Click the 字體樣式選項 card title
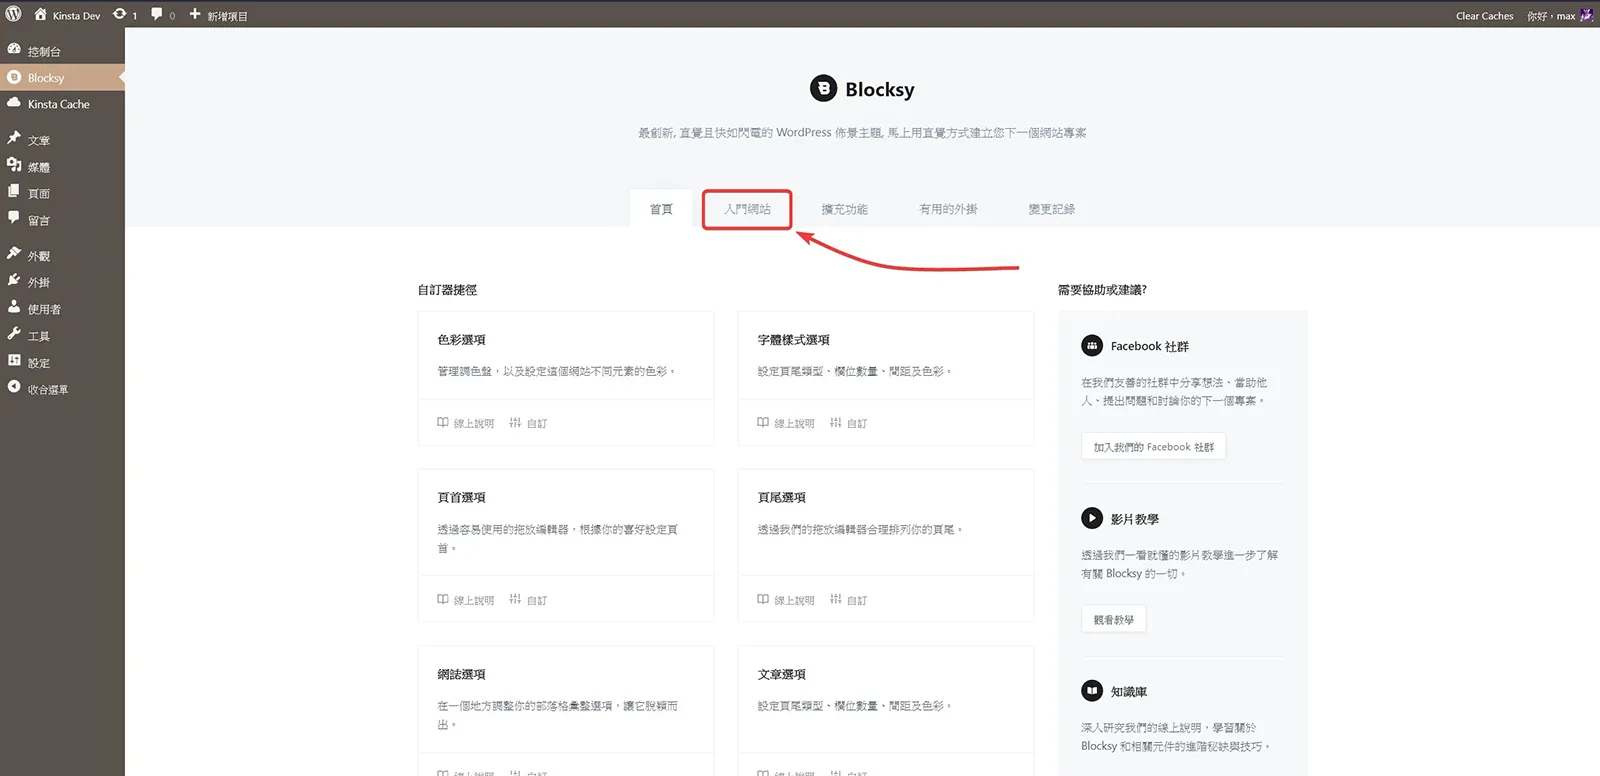This screenshot has width=1600, height=776. click(793, 340)
